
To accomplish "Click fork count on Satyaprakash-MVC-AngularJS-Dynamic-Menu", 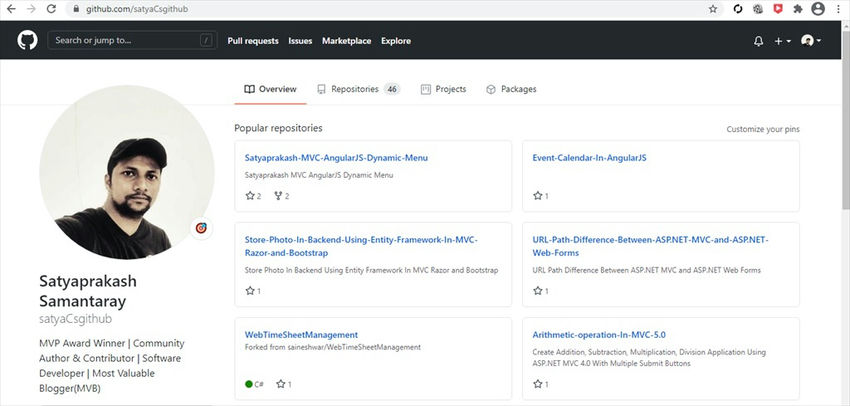I will [281, 196].
